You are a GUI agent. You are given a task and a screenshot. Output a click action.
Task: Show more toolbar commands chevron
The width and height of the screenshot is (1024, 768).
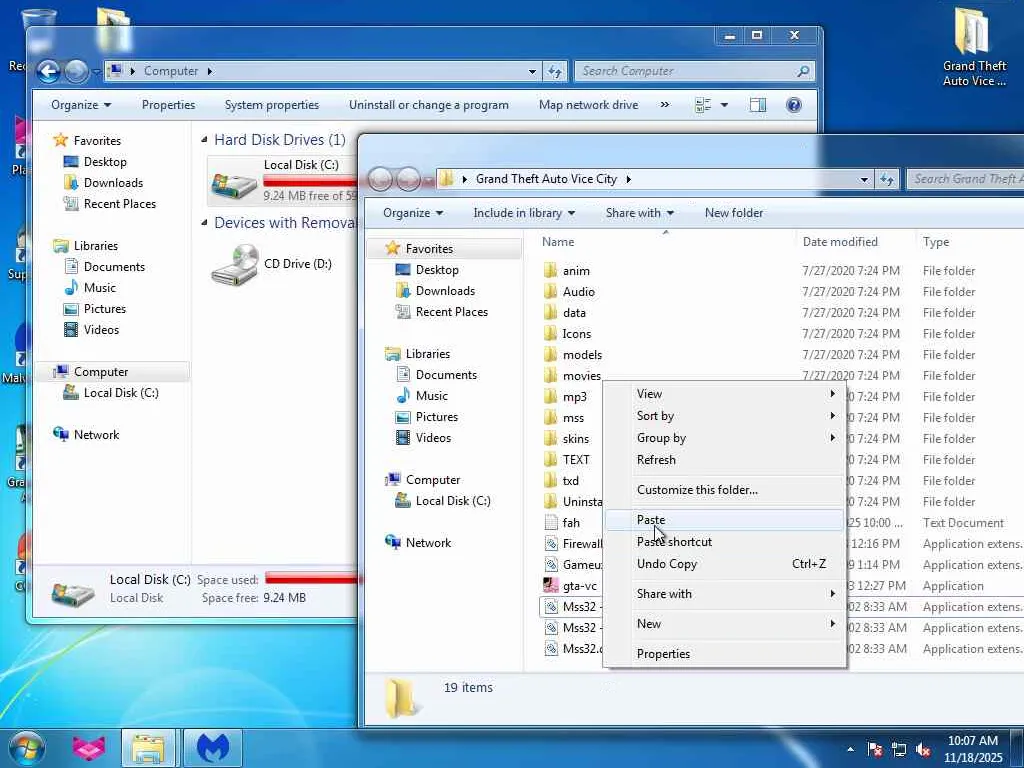pyautogui.click(x=665, y=105)
